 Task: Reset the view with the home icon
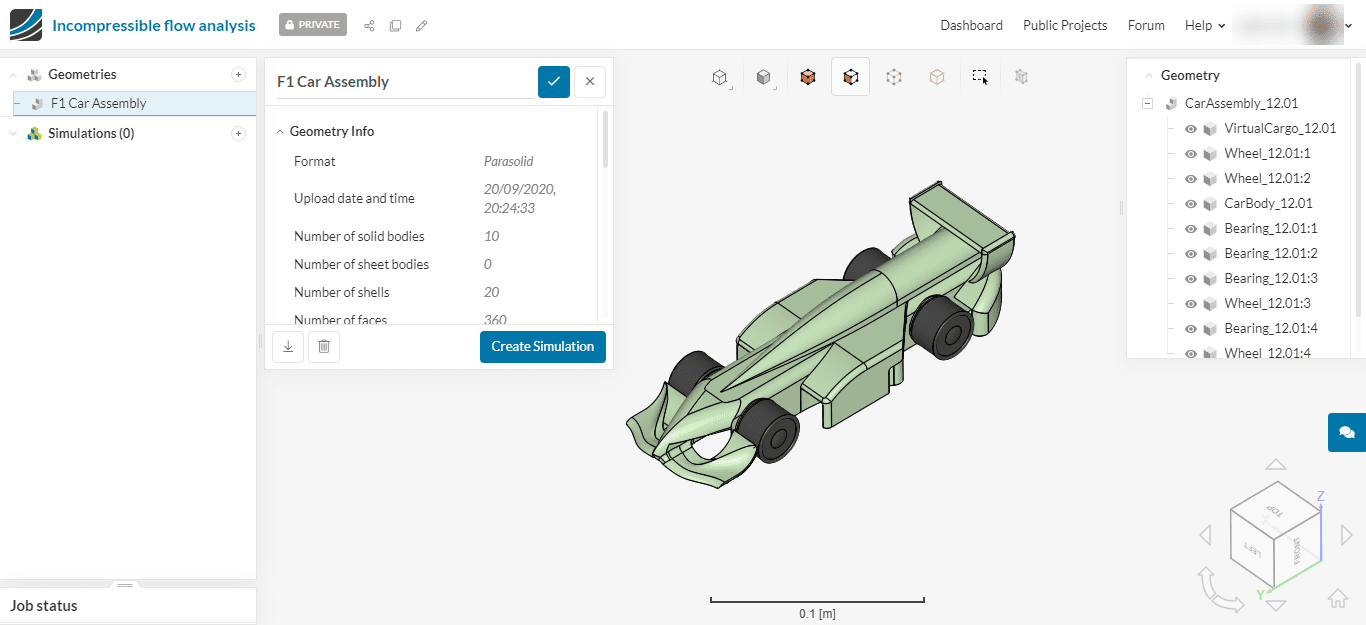tap(1338, 597)
